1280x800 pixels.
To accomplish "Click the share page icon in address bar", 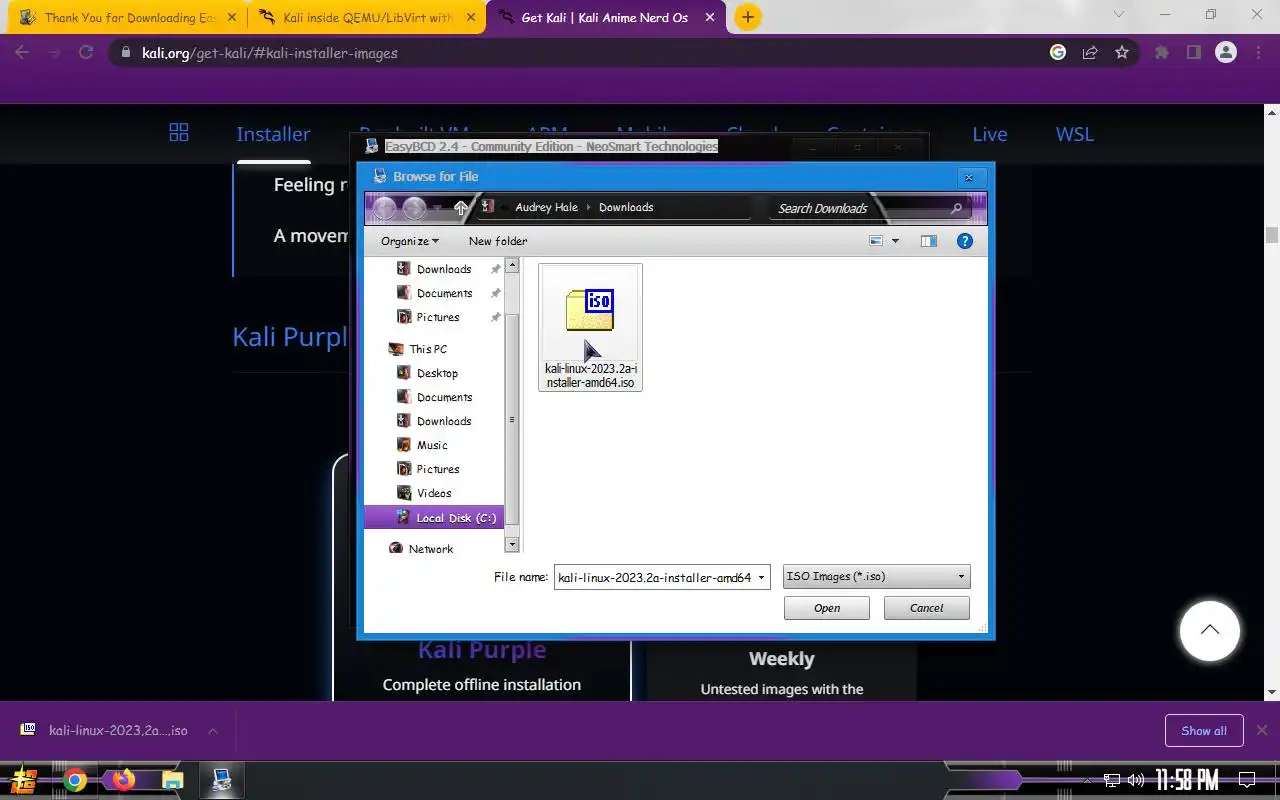I will (1090, 53).
